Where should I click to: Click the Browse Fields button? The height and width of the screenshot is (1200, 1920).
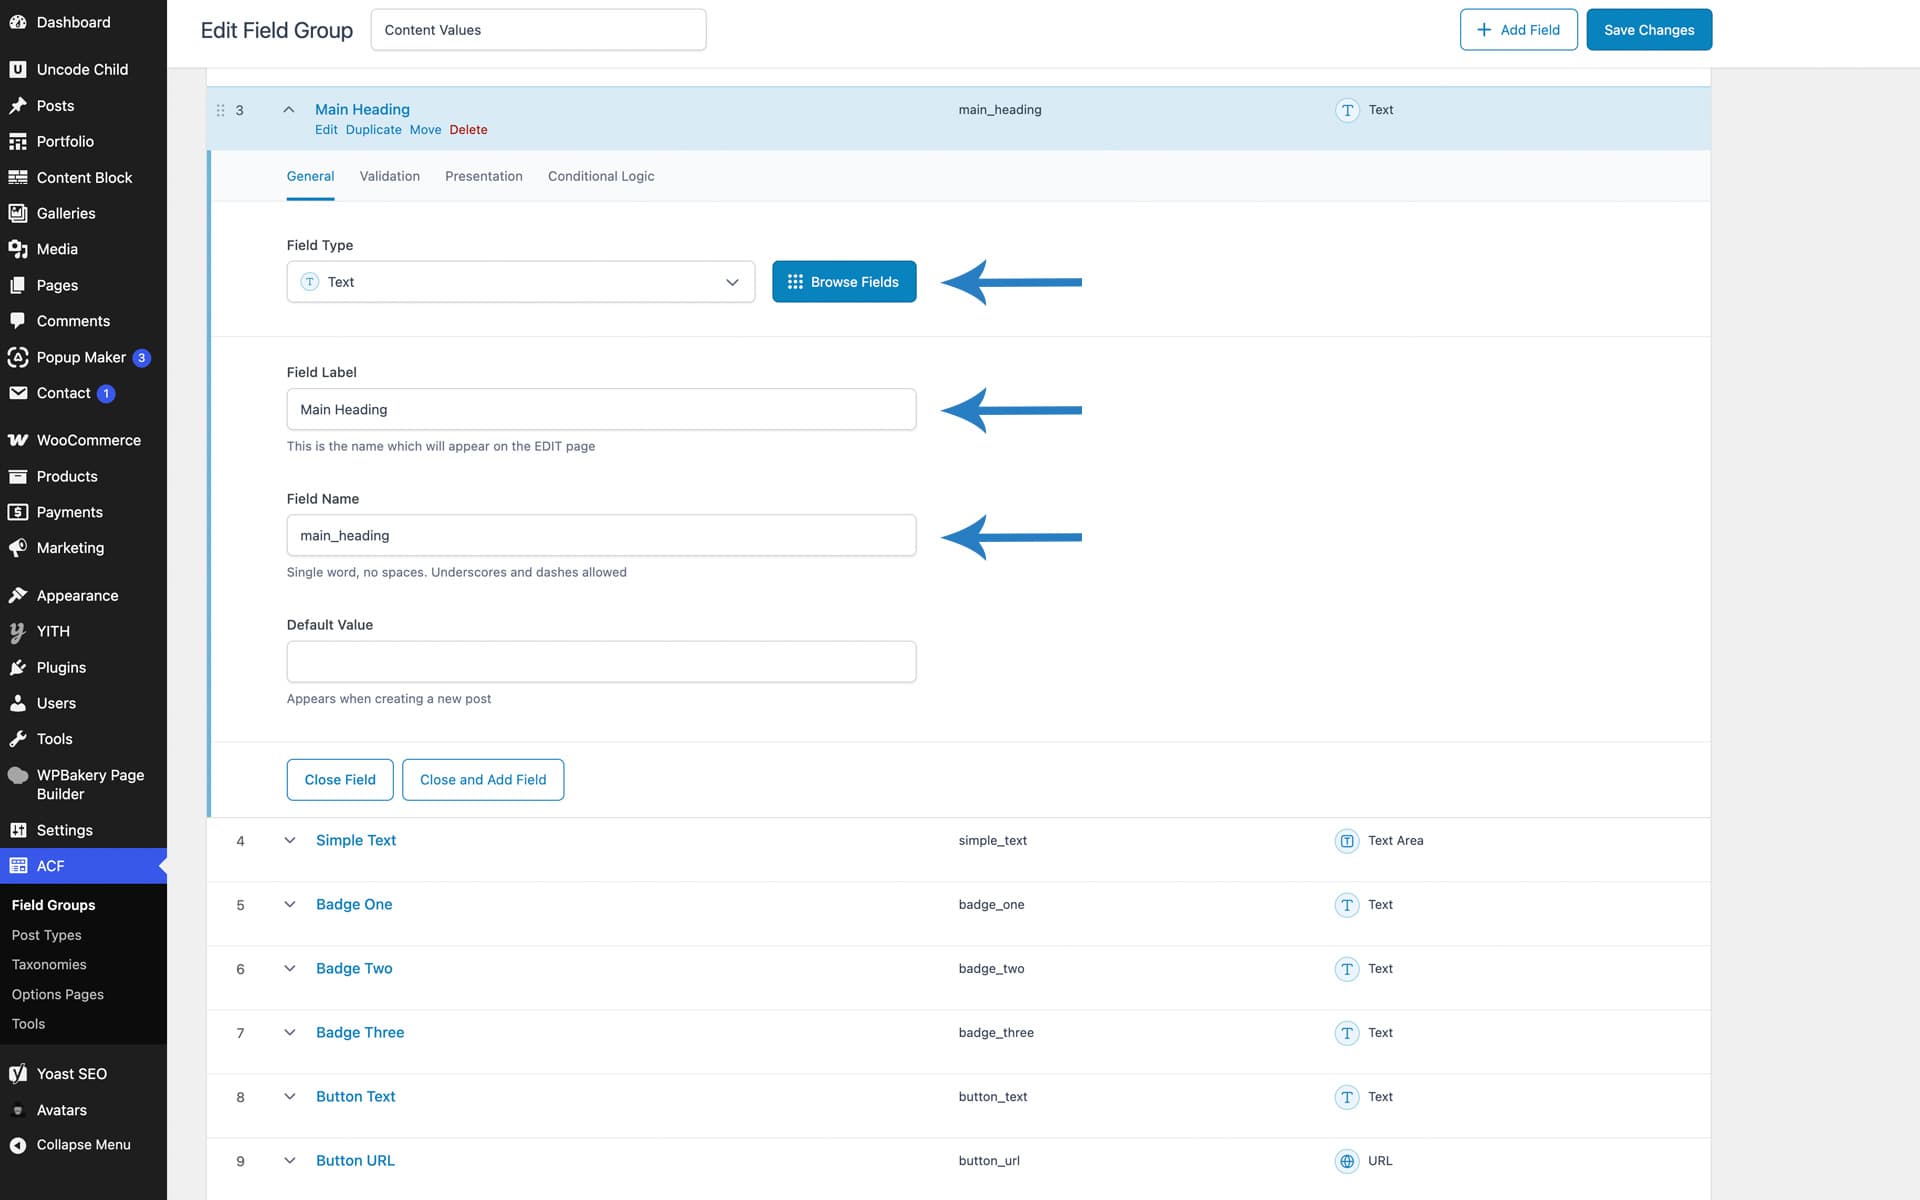(x=844, y=282)
